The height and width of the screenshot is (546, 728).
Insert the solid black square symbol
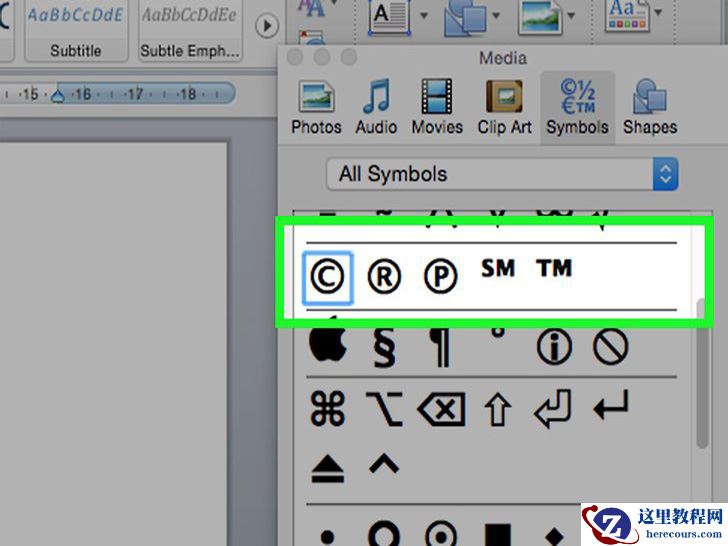498,535
